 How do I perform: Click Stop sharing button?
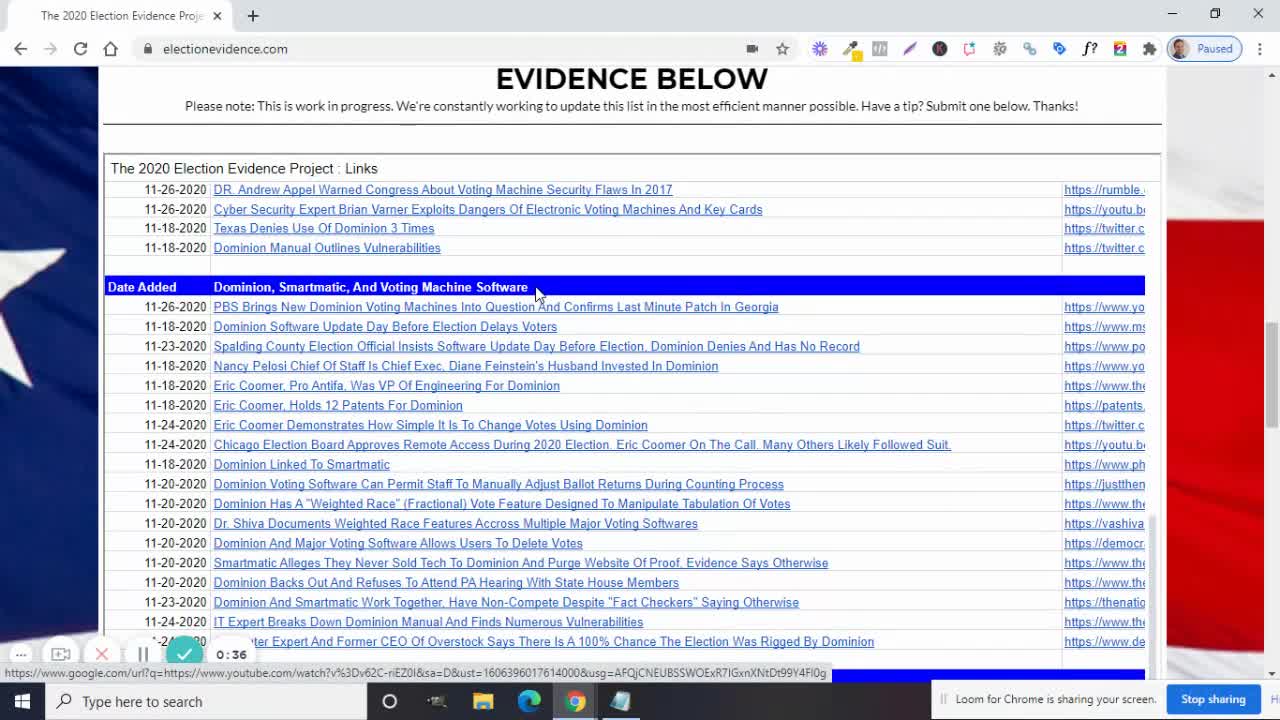pos(1213,699)
